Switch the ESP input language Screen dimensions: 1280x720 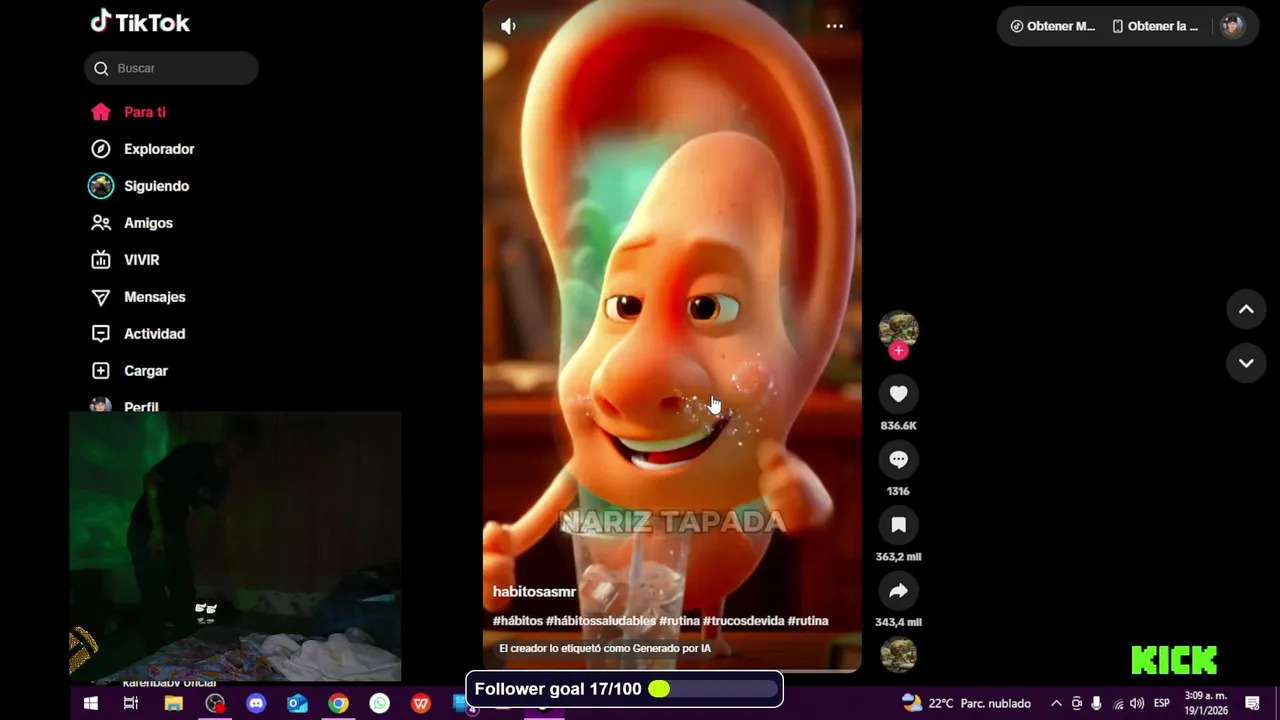(x=1162, y=704)
